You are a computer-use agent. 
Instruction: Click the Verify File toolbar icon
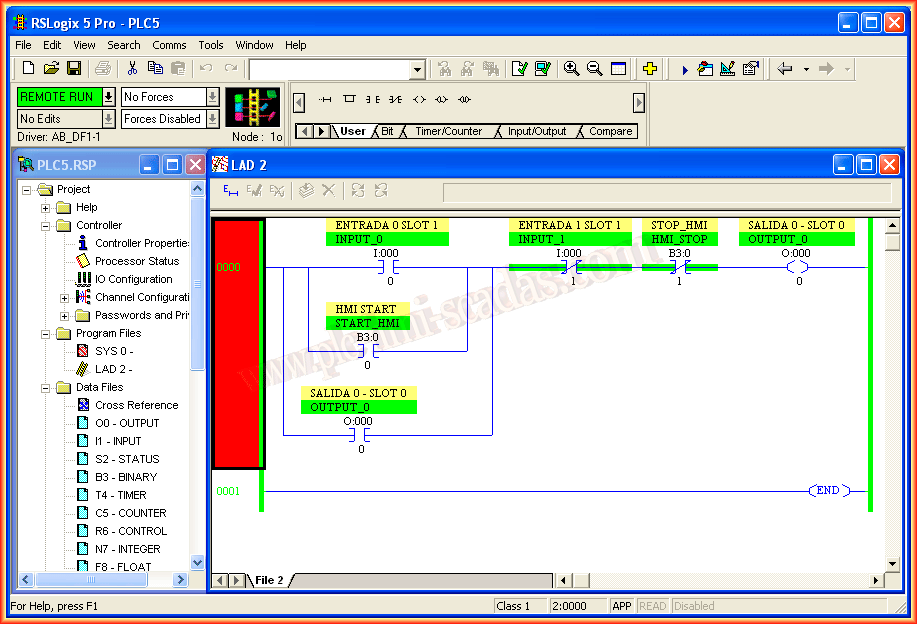pyautogui.click(x=519, y=69)
